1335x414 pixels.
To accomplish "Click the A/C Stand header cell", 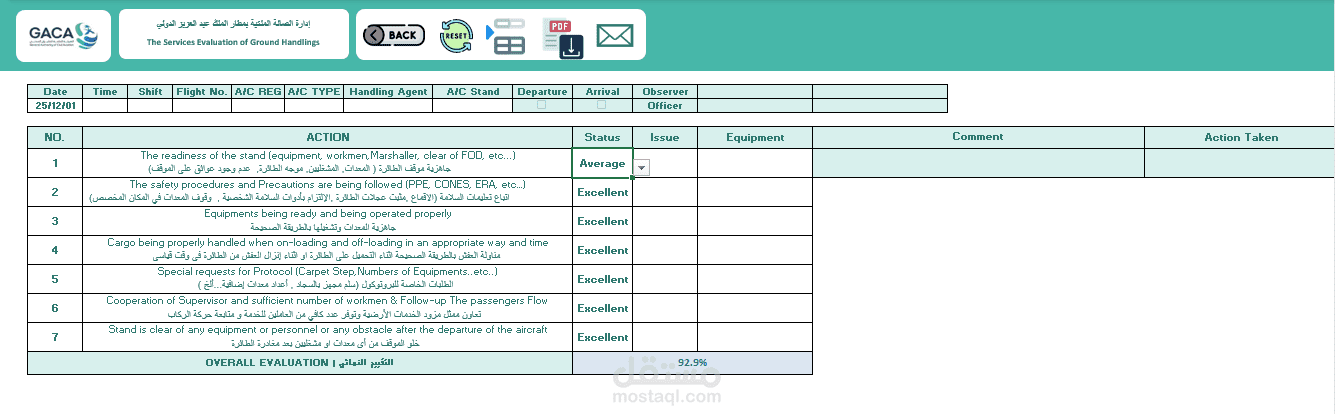I will pyautogui.click(x=473, y=92).
